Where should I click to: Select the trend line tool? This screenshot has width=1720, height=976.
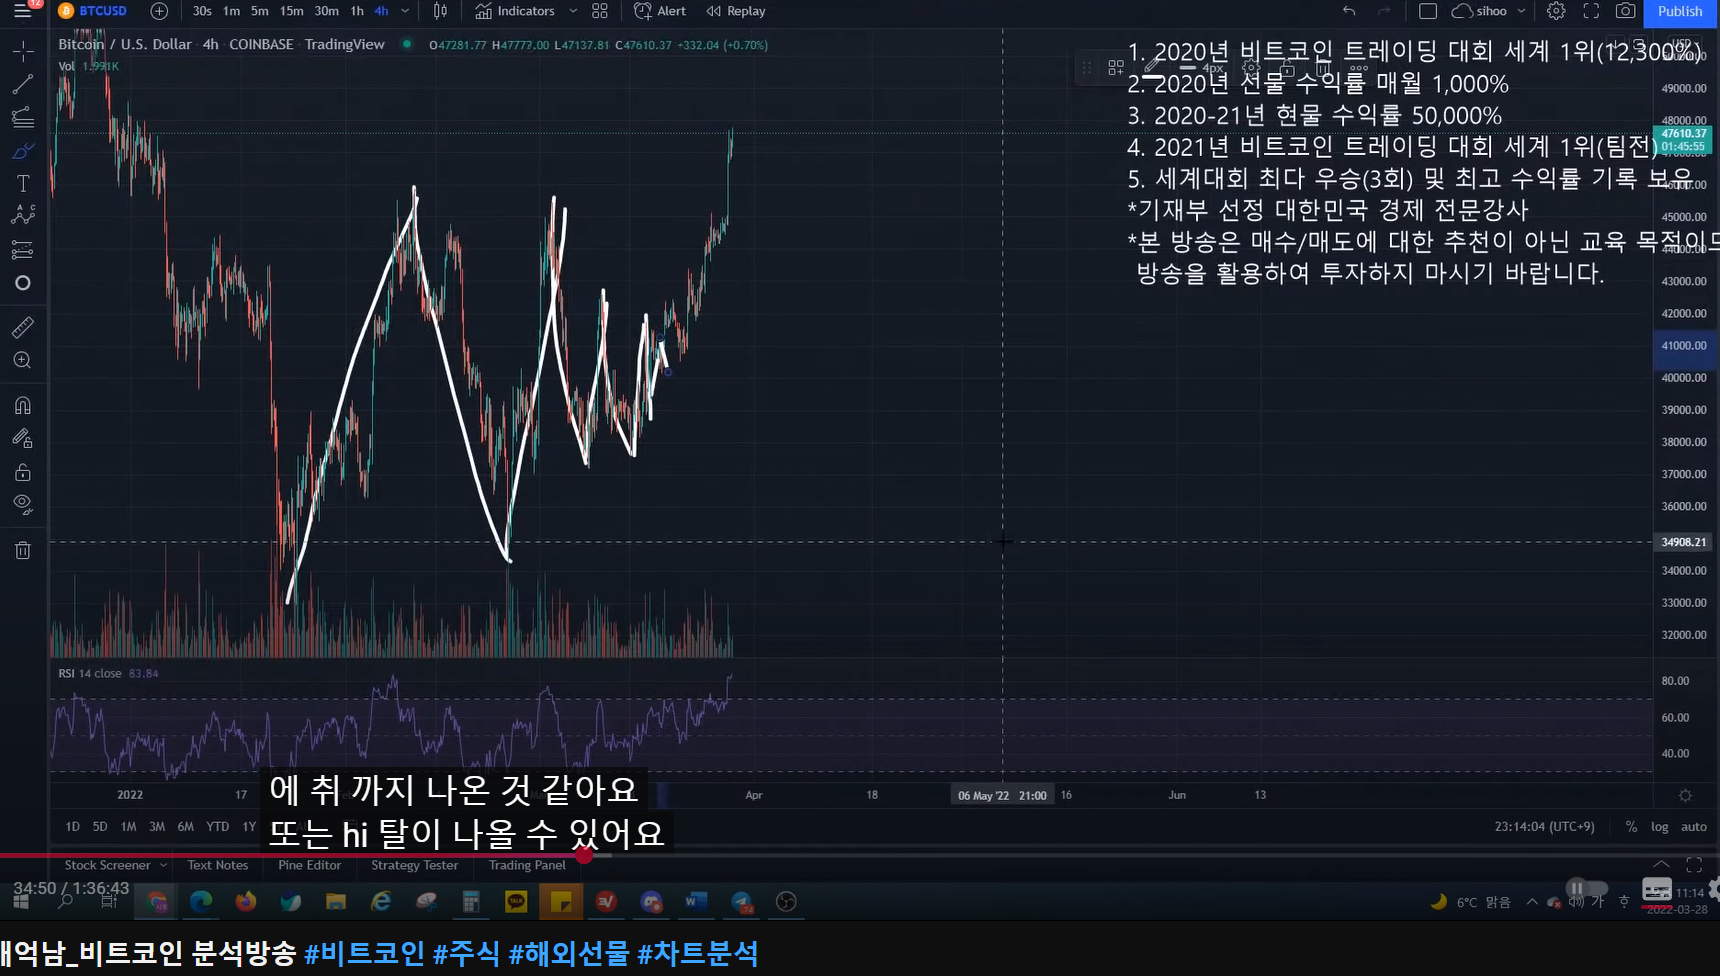click(x=23, y=84)
